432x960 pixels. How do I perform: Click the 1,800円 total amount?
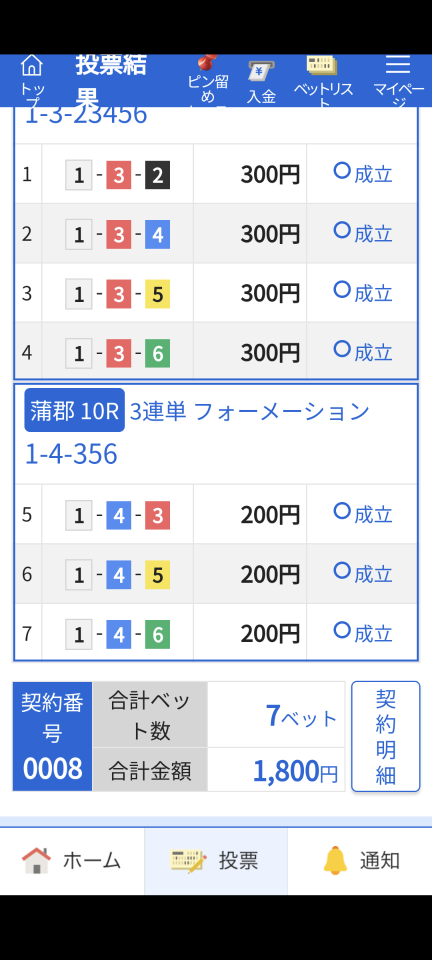click(295, 771)
